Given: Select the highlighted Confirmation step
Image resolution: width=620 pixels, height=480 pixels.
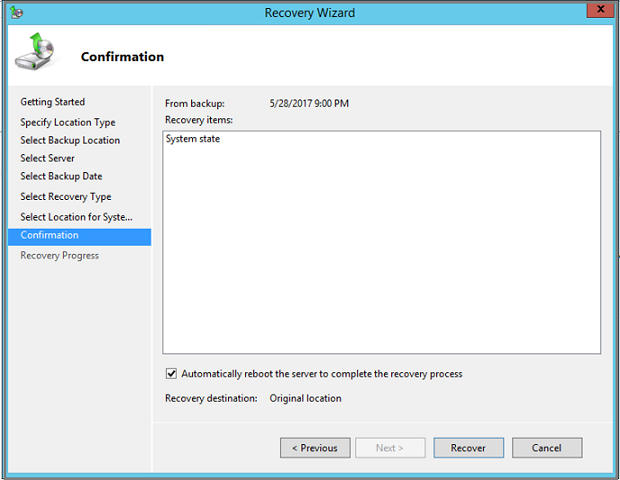Looking at the screenshot, I should click(79, 237).
